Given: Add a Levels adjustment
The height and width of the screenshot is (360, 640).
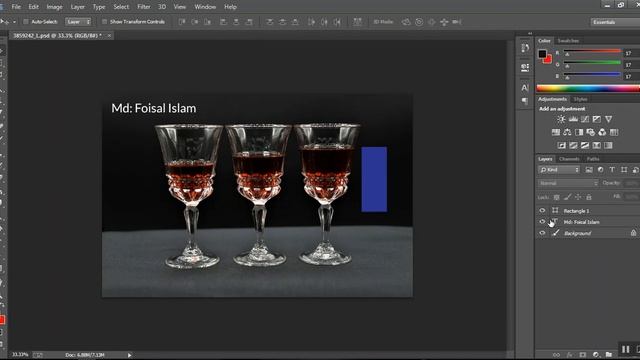Looking at the screenshot, I should click(x=573, y=119).
